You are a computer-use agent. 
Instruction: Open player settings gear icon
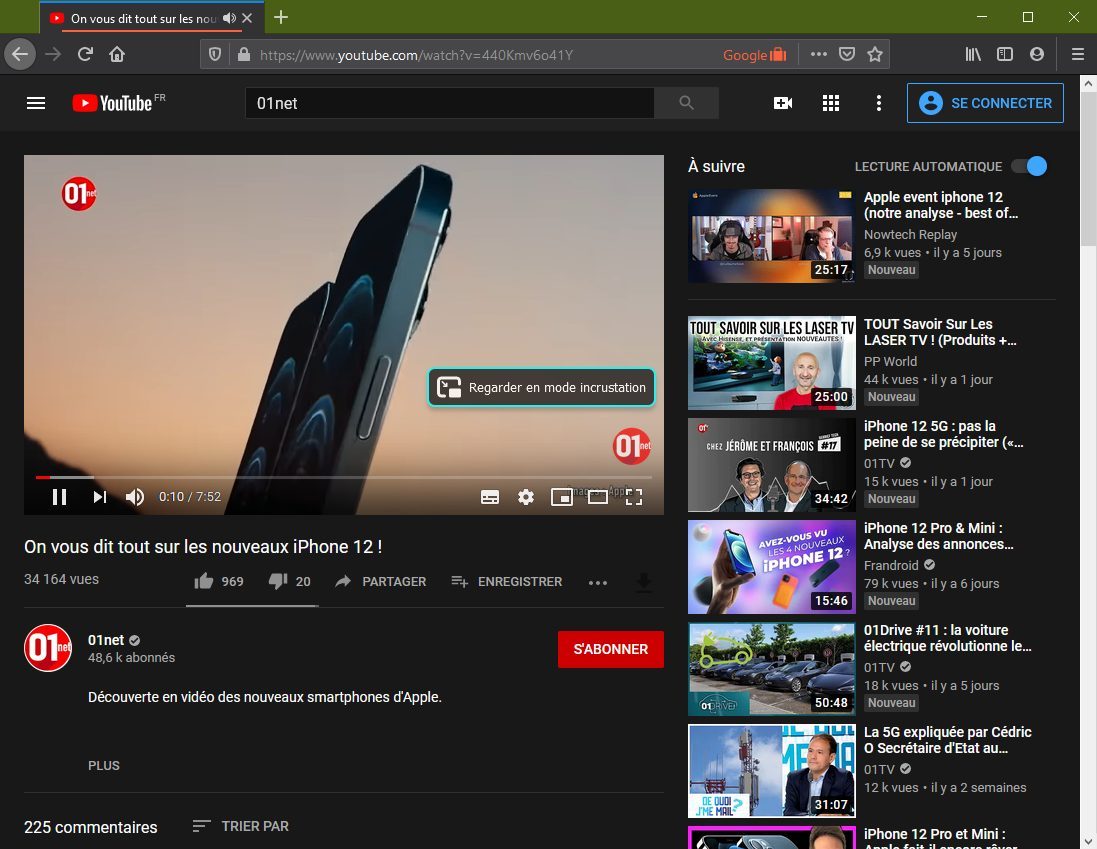pos(525,497)
